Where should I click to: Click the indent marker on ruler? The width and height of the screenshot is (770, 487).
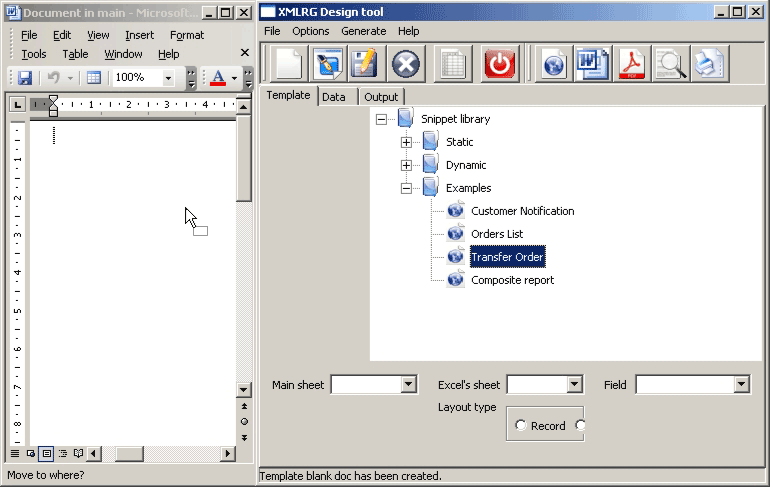point(53,106)
